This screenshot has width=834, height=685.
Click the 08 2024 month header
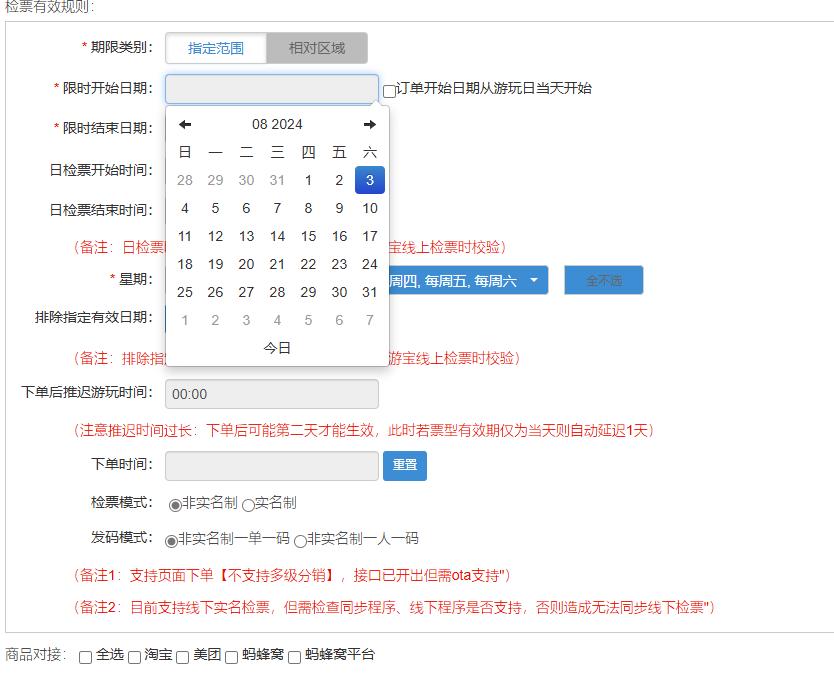tap(277, 124)
